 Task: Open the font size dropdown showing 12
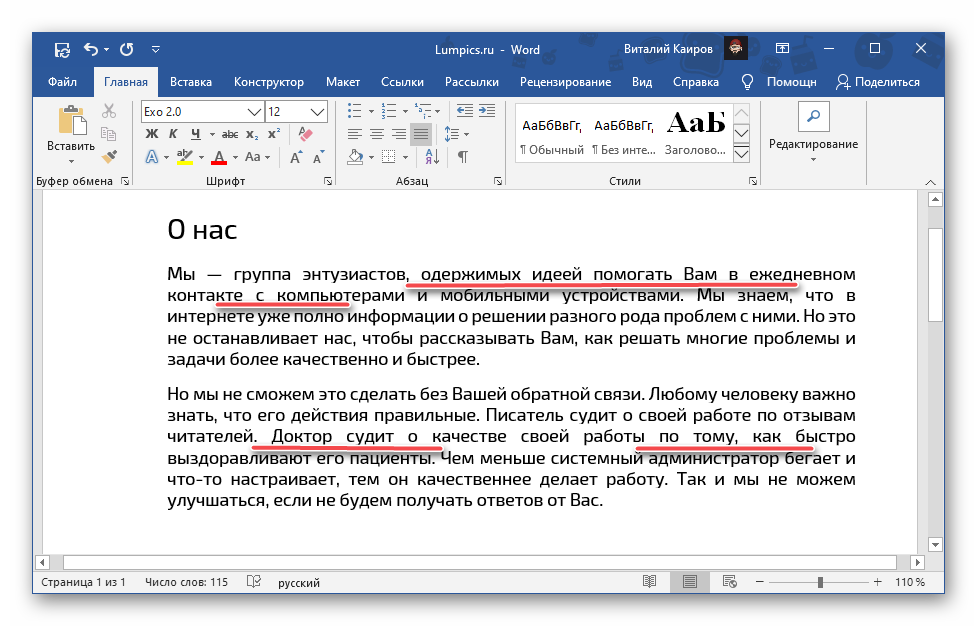pyautogui.click(x=319, y=111)
